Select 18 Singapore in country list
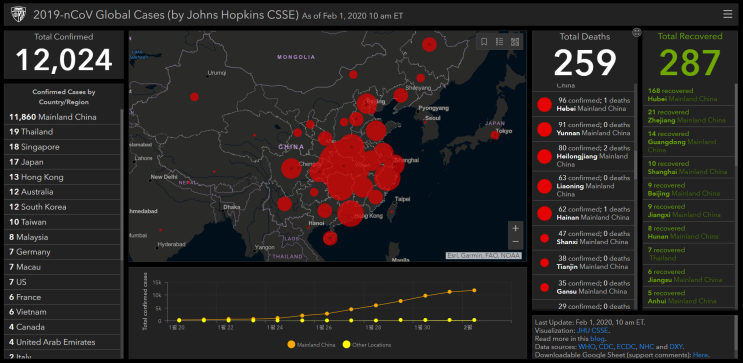 pos(63,147)
